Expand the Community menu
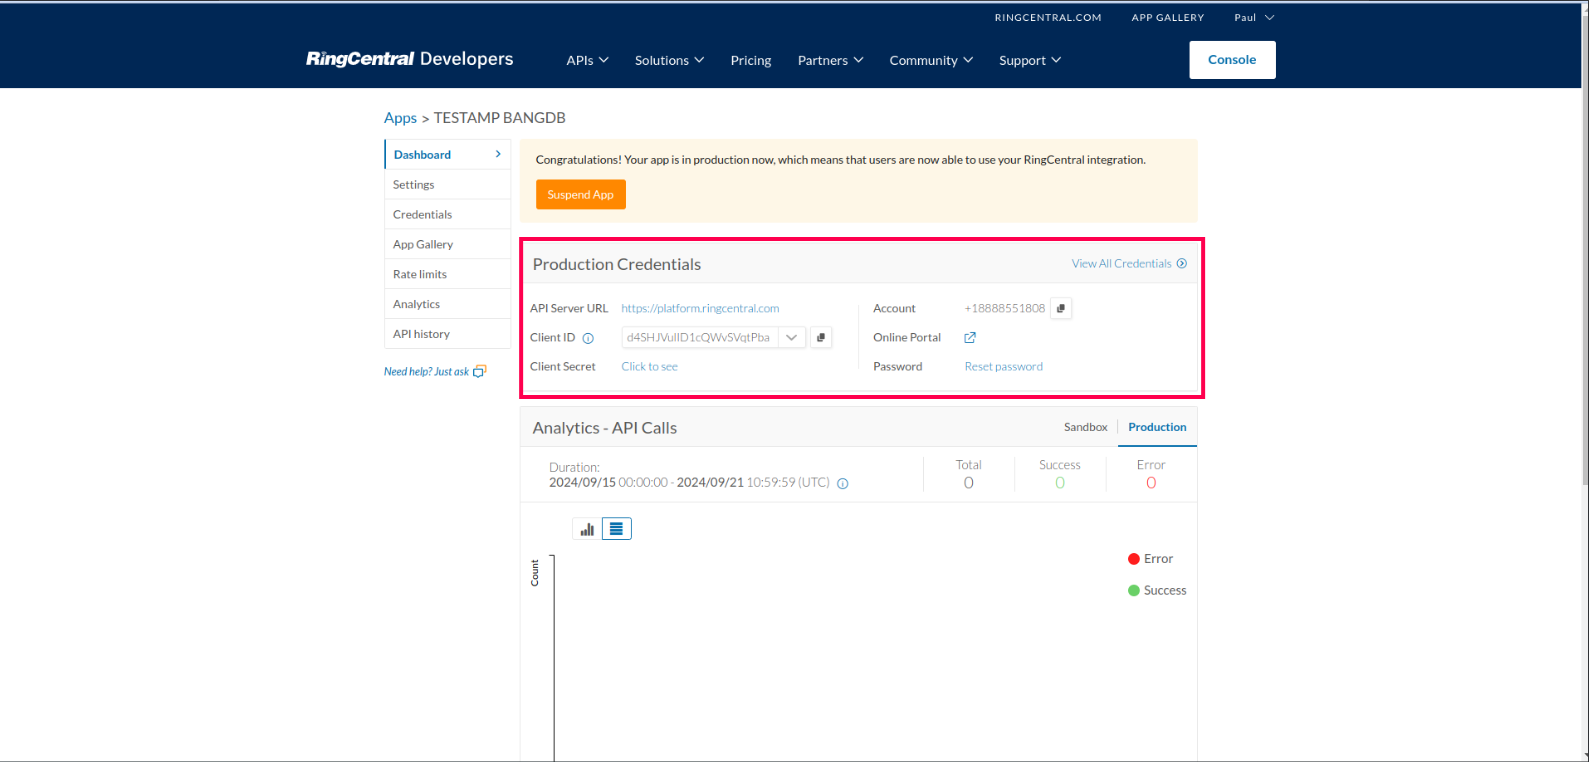1589x762 pixels. 931,61
